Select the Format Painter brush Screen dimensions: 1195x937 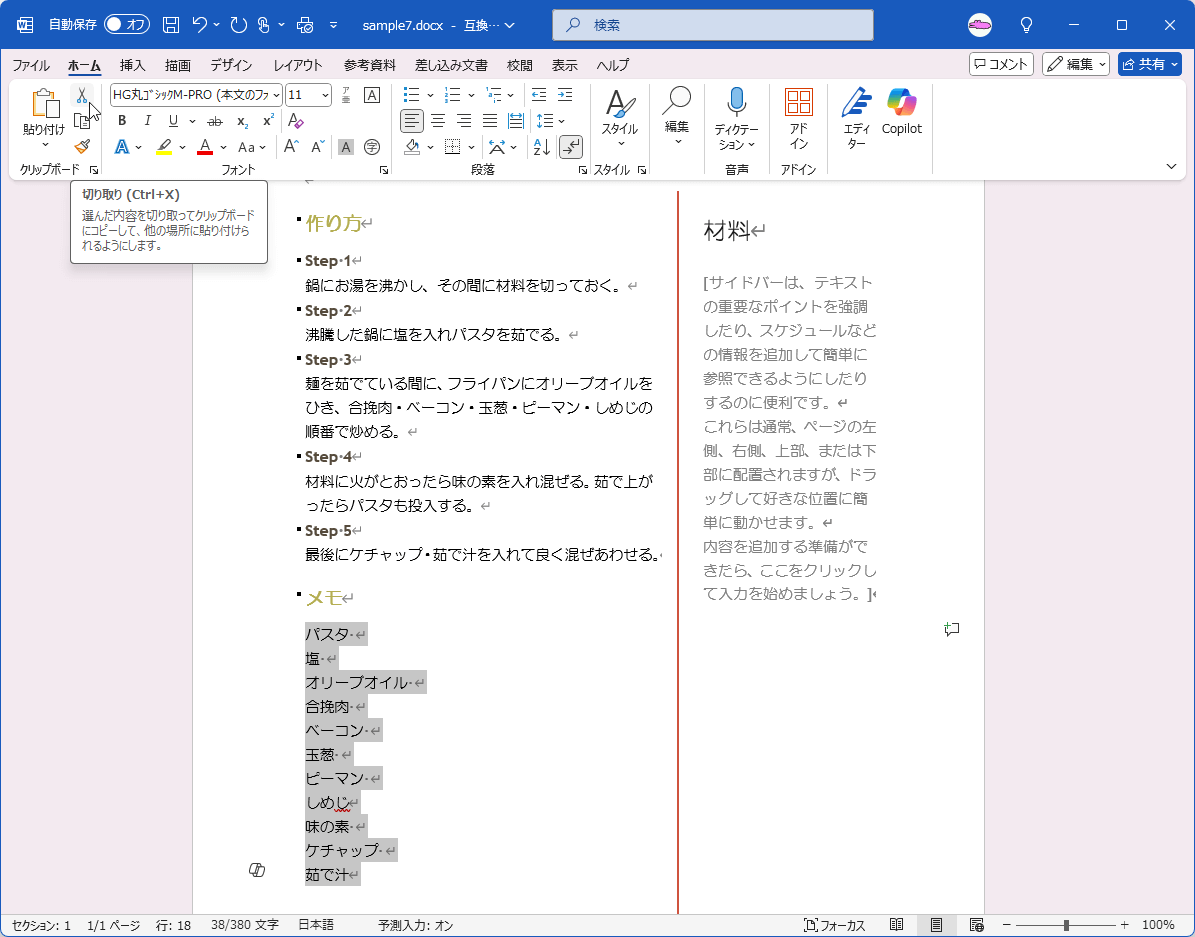click(x=82, y=146)
